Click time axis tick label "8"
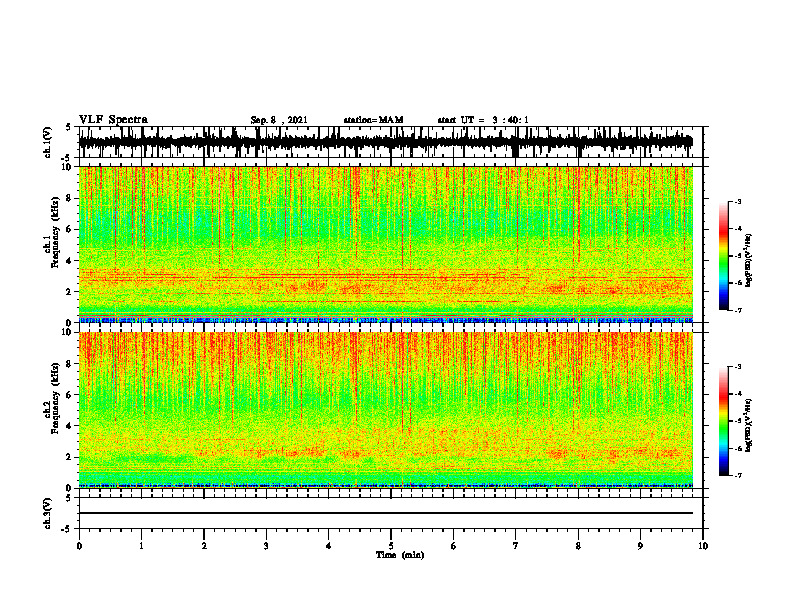The image size is (792, 612). [x=578, y=546]
